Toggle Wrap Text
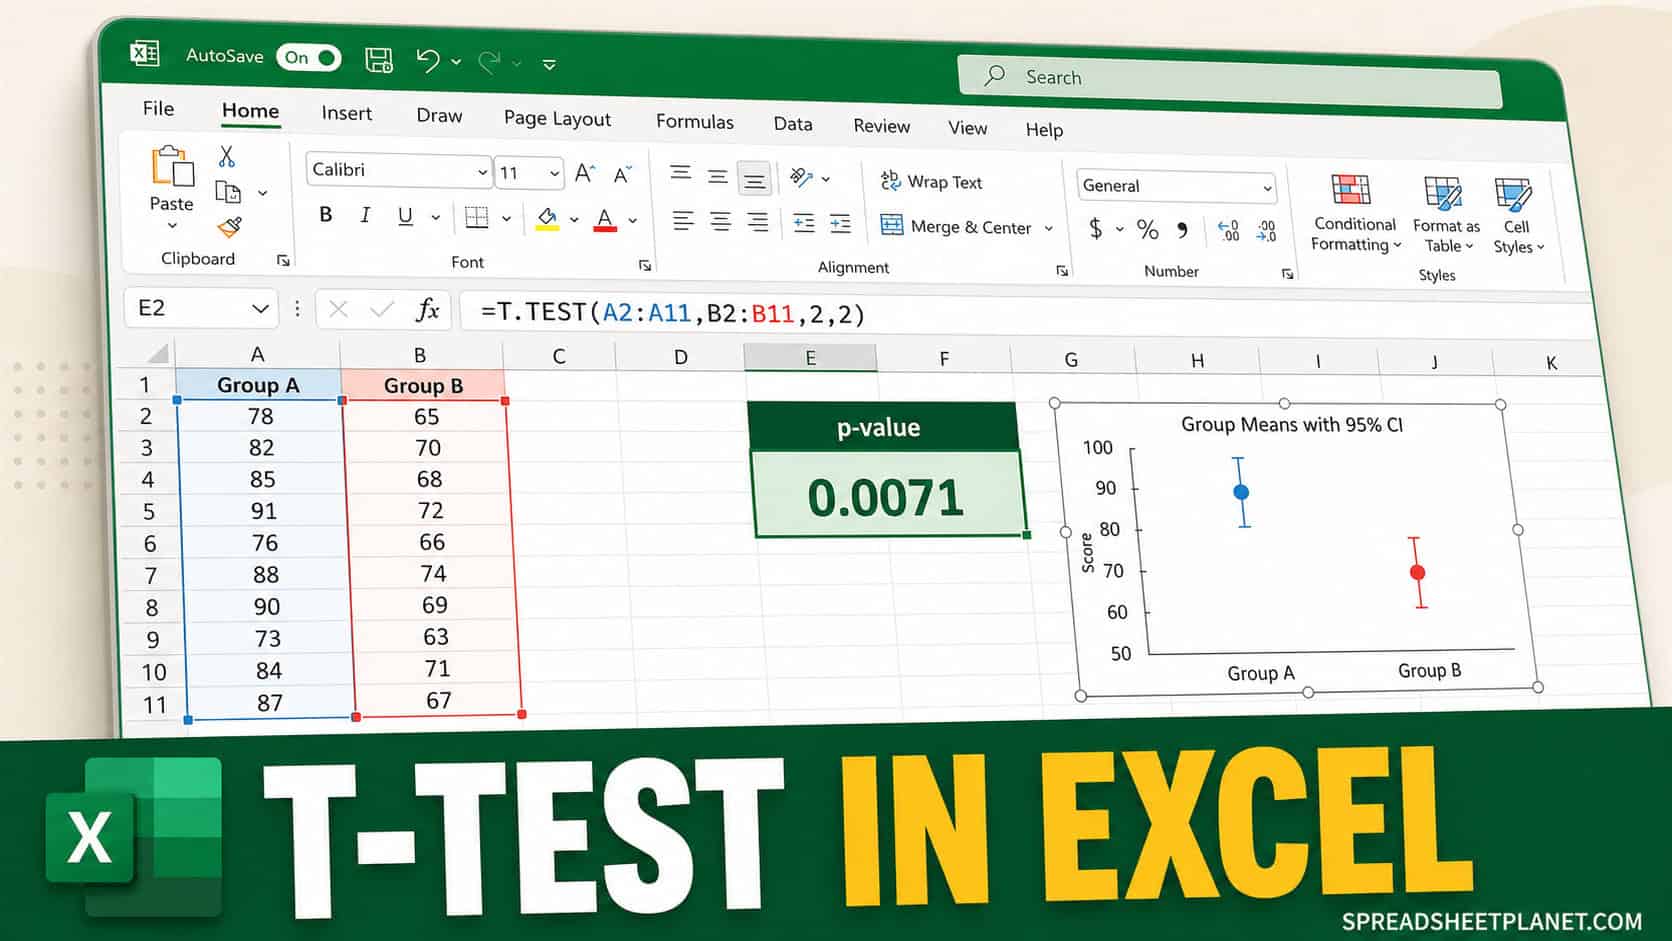This screenshot has width=1672, height=941. point(931,181)
